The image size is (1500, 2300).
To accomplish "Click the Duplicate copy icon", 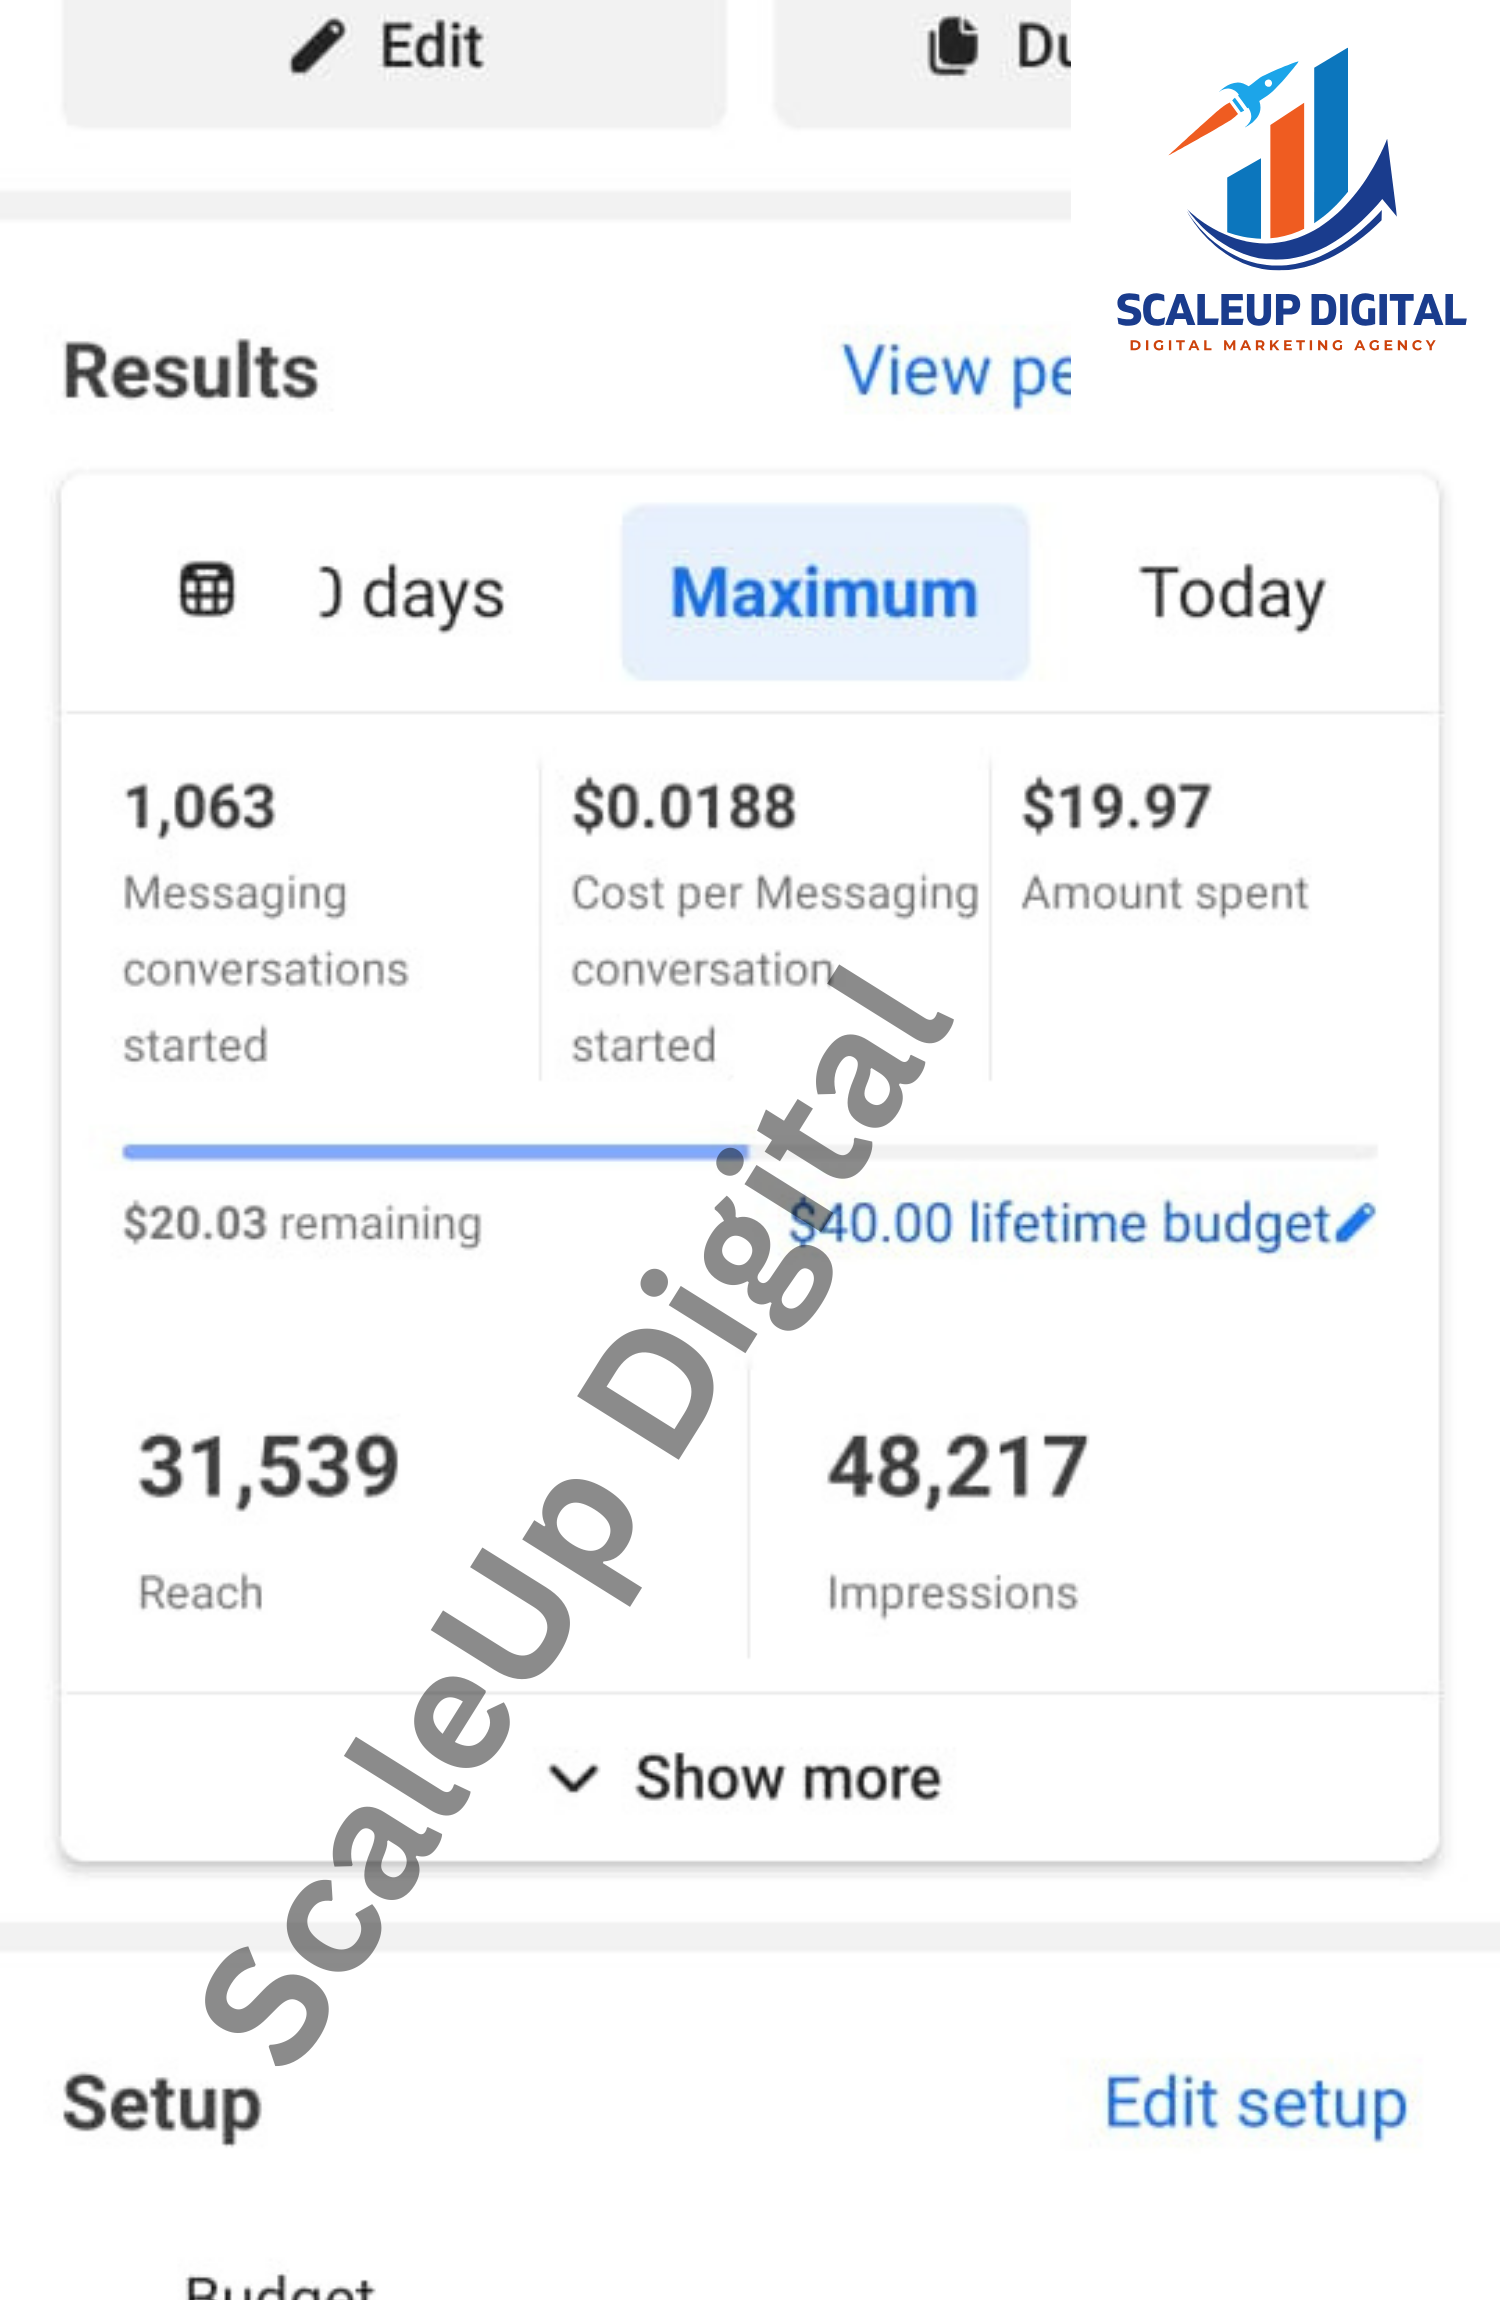I will (953, 46).
